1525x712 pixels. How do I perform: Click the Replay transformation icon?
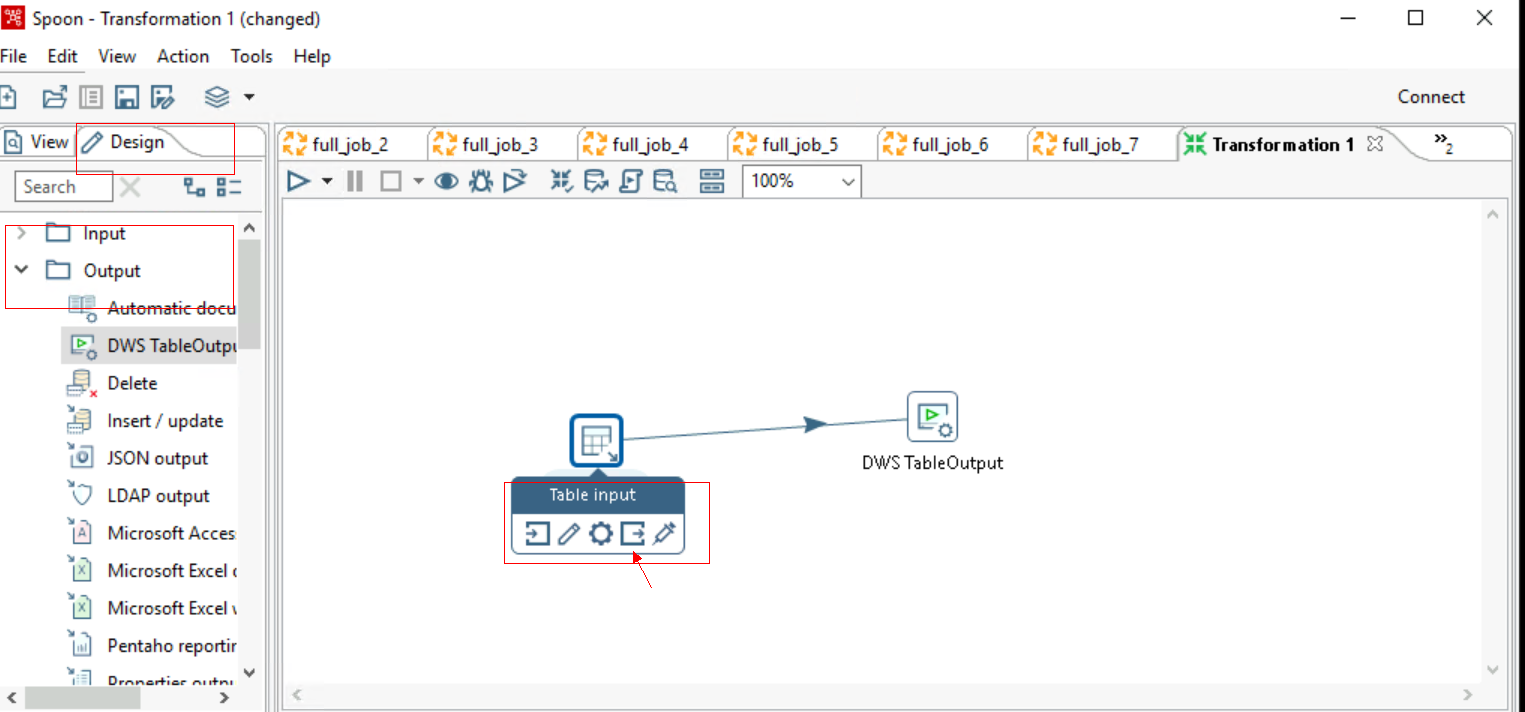[514, 181]
